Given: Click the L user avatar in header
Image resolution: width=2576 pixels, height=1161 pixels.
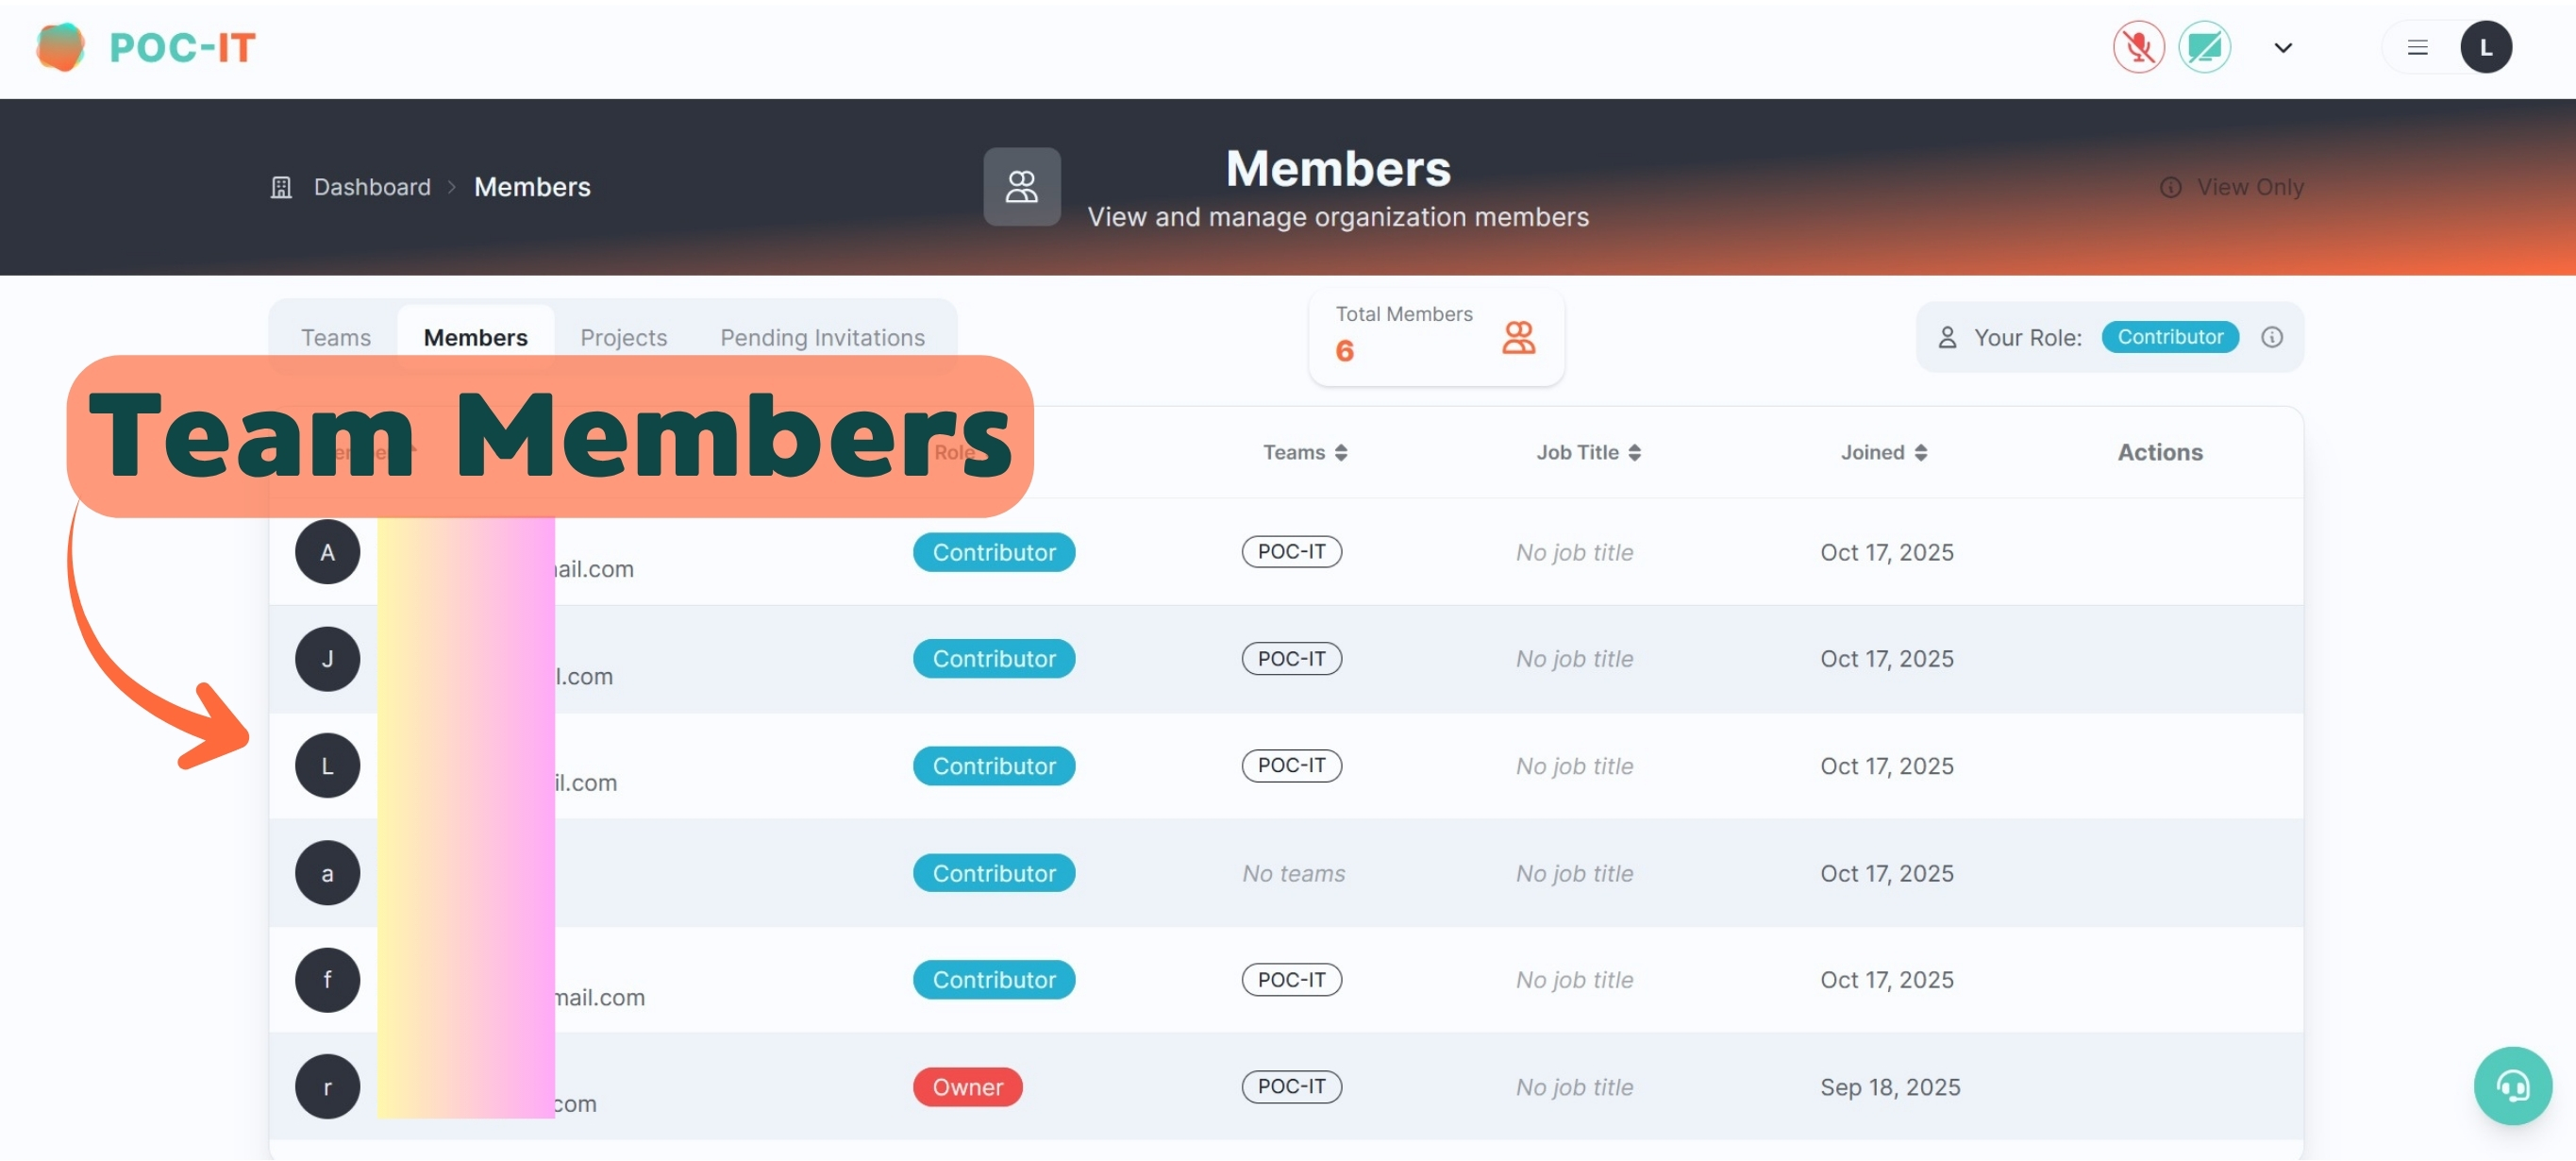Looking at the screenshot, I should [x=2485, y=48].
